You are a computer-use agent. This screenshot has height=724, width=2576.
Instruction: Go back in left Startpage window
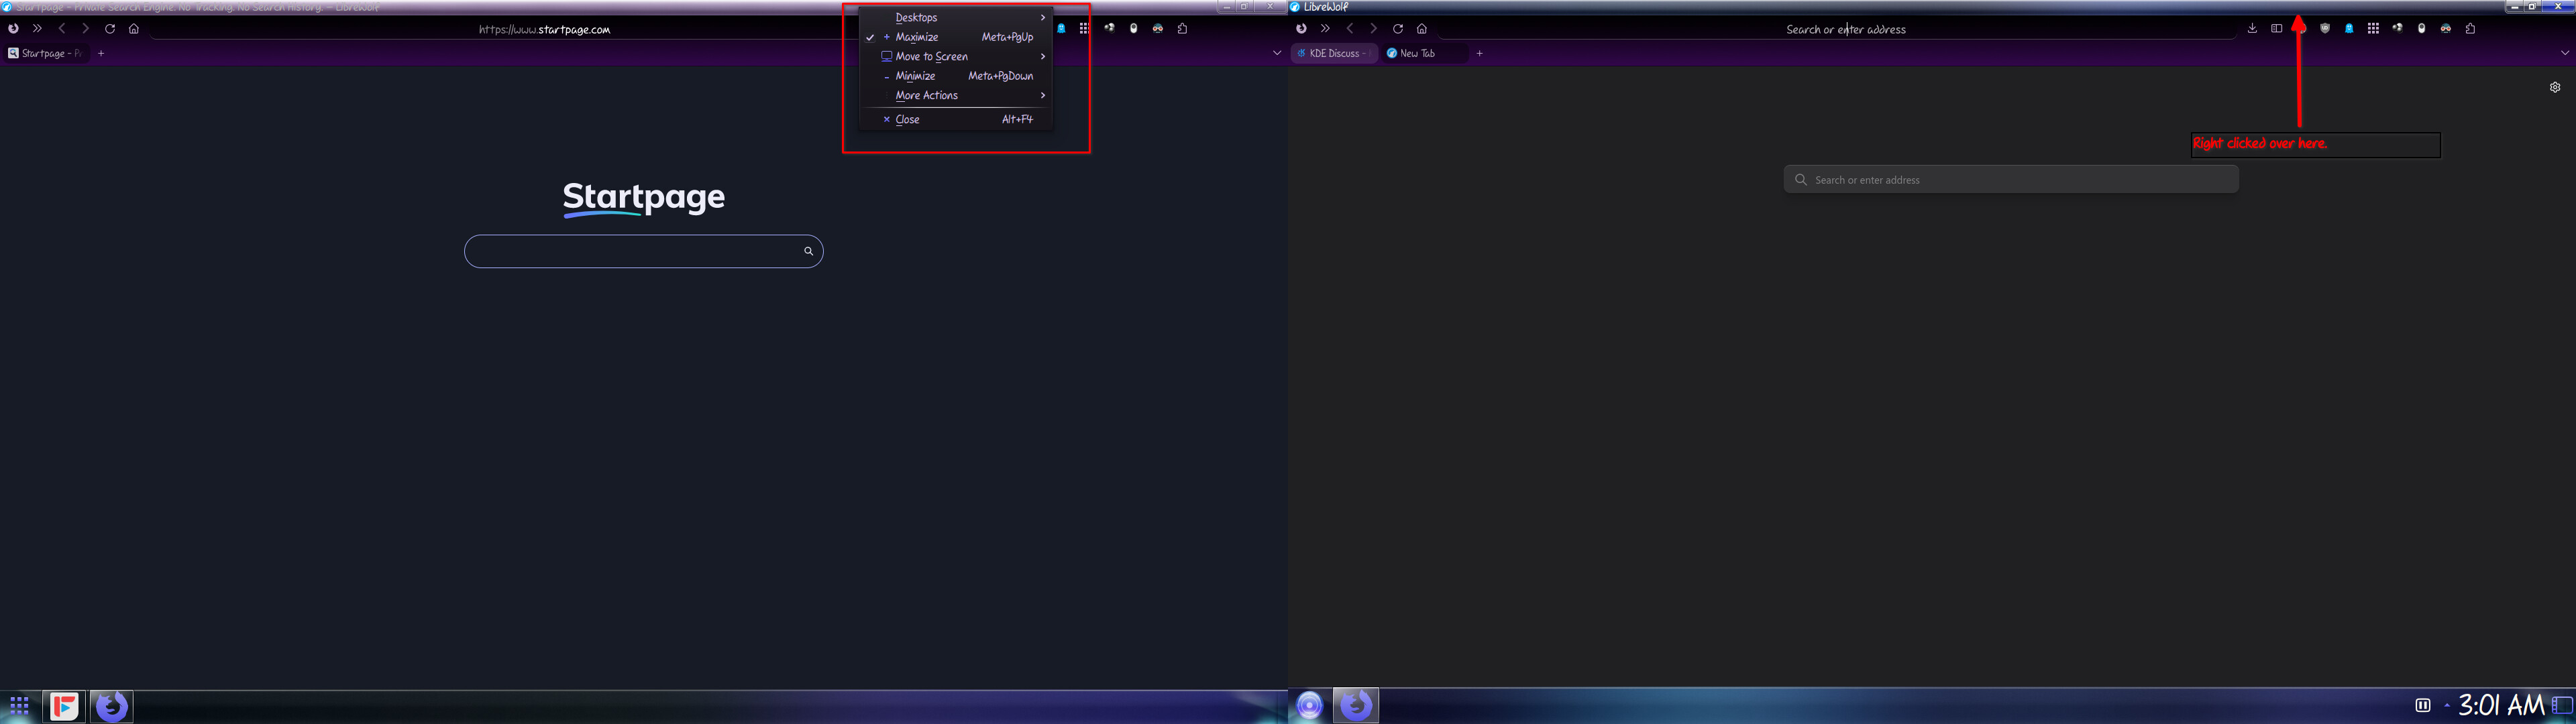tap(62, 29)
